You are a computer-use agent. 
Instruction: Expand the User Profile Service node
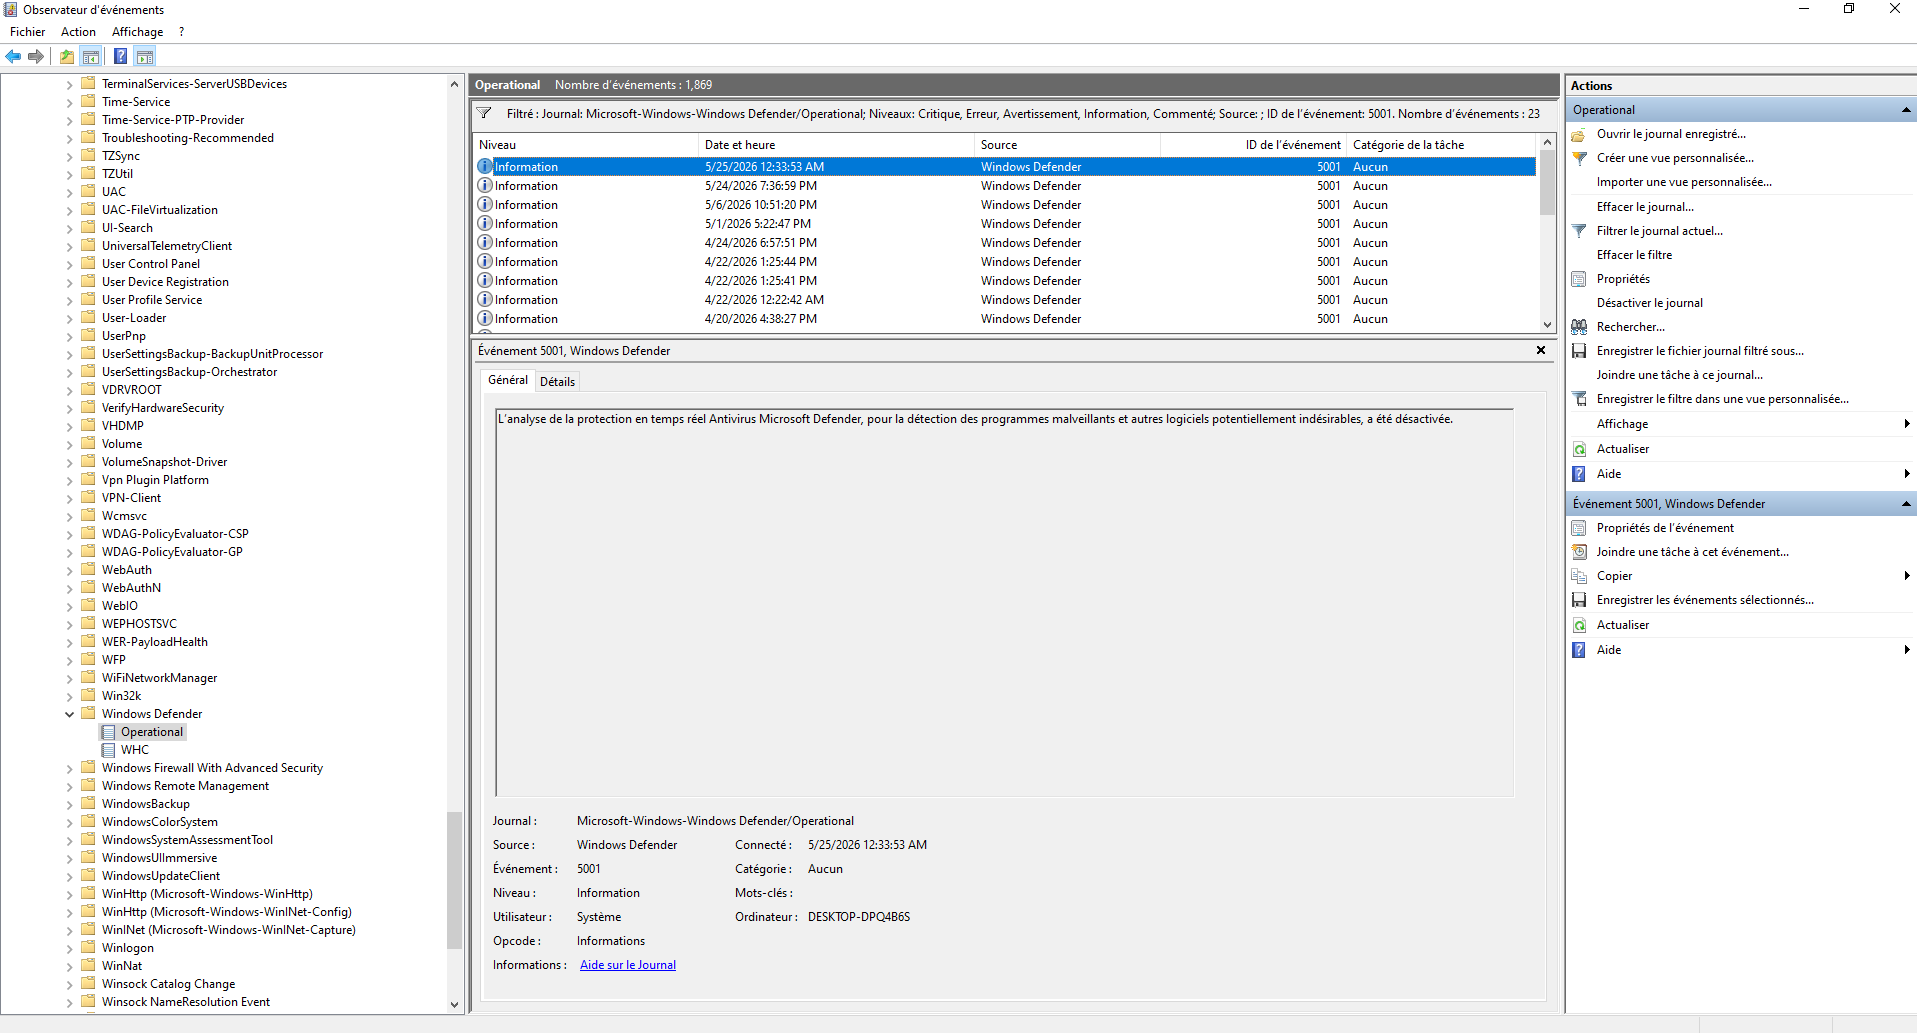tap(69, 300)
